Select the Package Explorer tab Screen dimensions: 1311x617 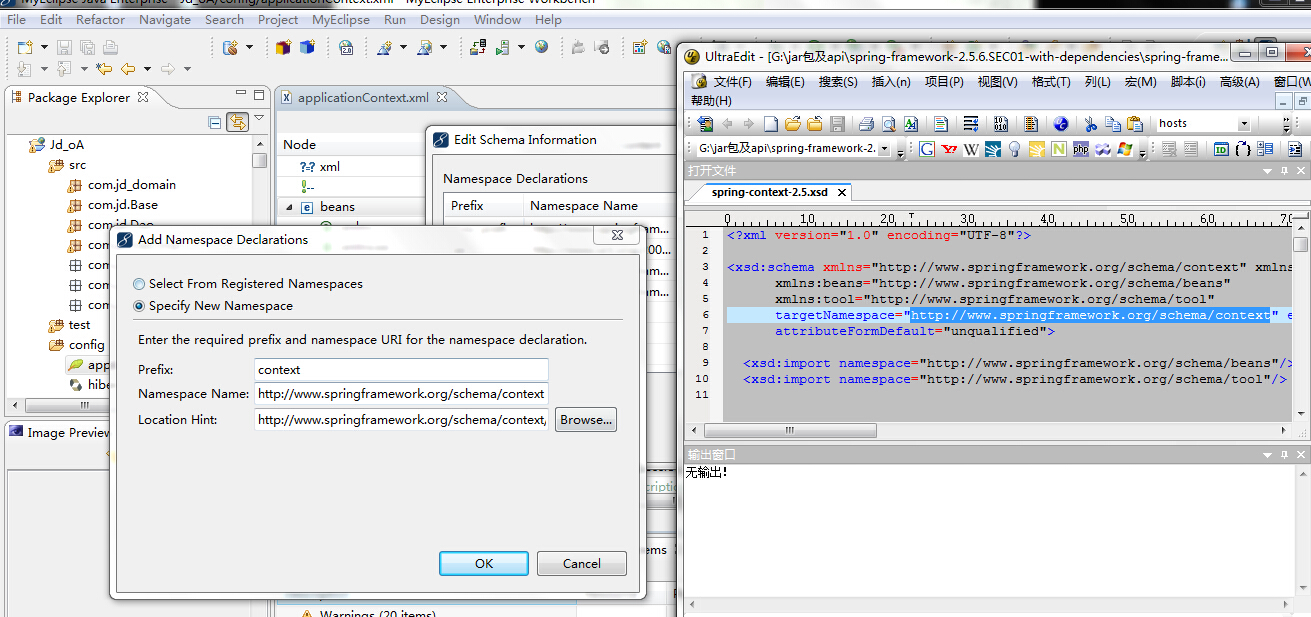coord(79,97)
